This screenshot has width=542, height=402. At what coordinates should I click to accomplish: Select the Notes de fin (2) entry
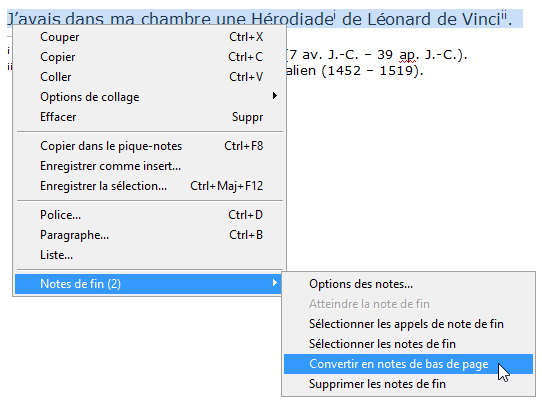(148, 284)
